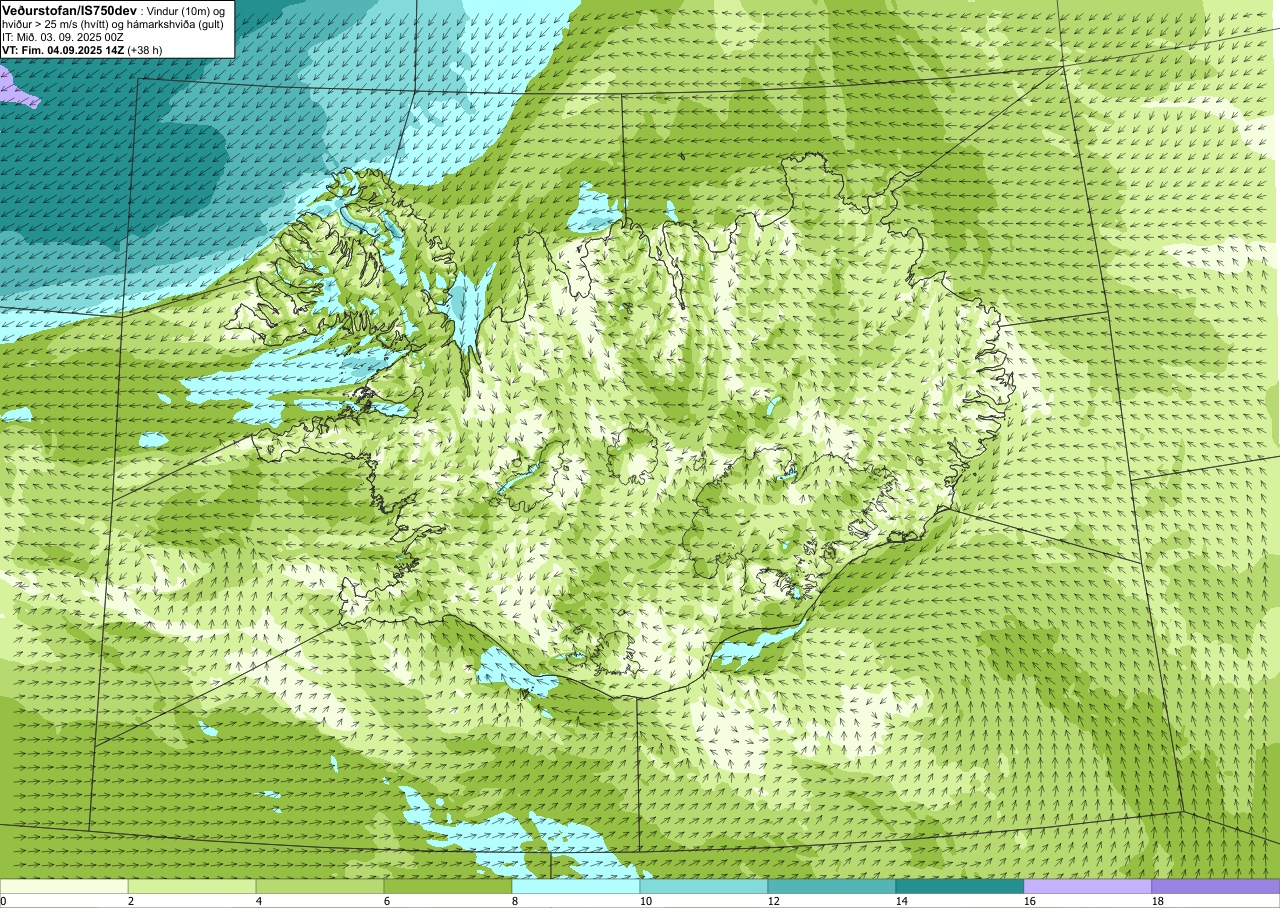This screenshot has width=1280, height=908.
Task: Click the 16–18 m/s lavender legend swatch
Action: [x=1088, y=886]
